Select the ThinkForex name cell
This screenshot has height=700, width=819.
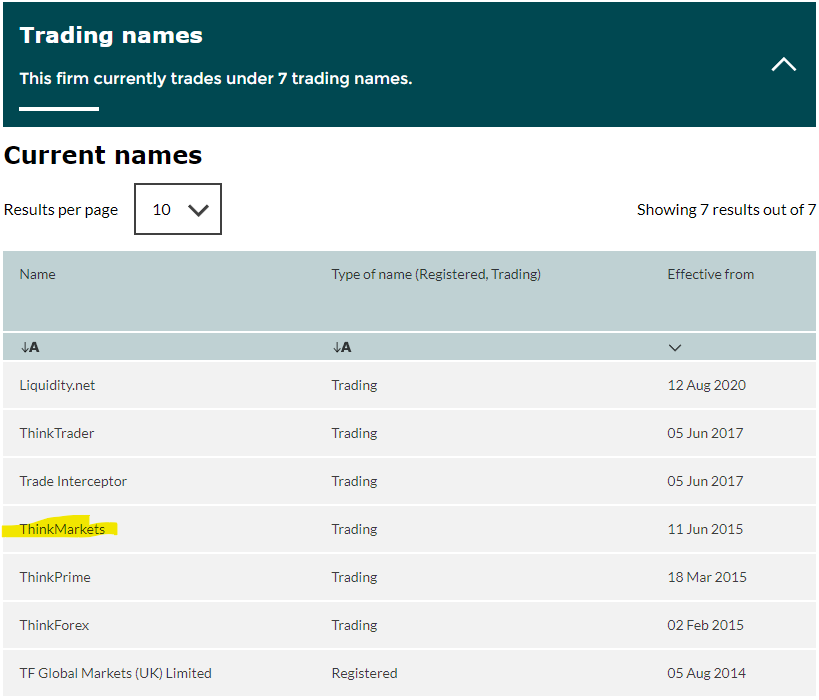pos(54,625)
